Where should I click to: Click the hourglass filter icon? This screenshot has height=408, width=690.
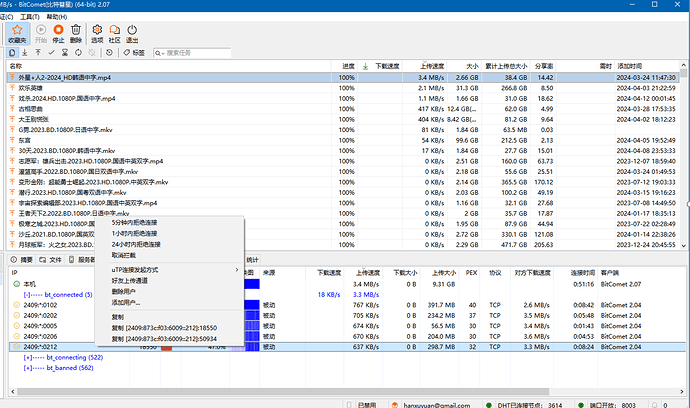pyautogui.click(x=65, y=53)
